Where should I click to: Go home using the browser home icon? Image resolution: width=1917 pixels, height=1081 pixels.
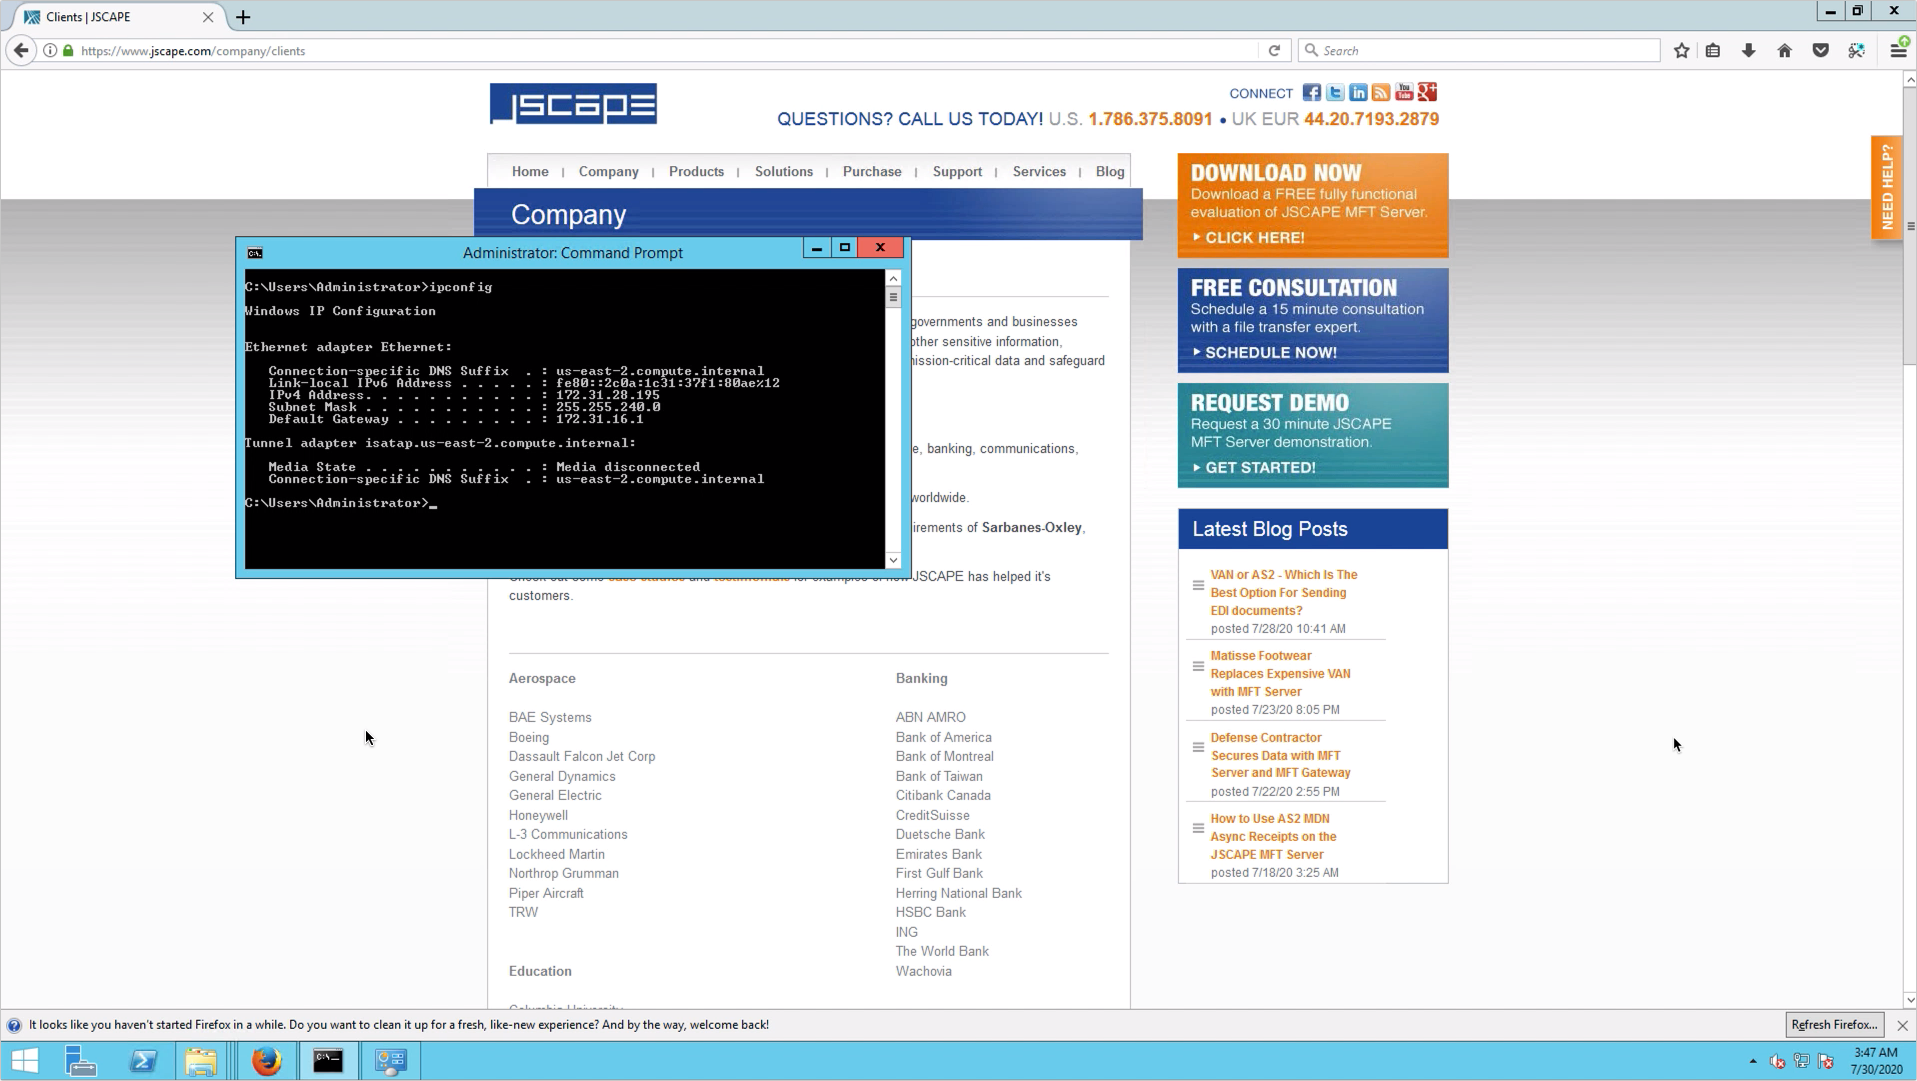click(1784, 50)
